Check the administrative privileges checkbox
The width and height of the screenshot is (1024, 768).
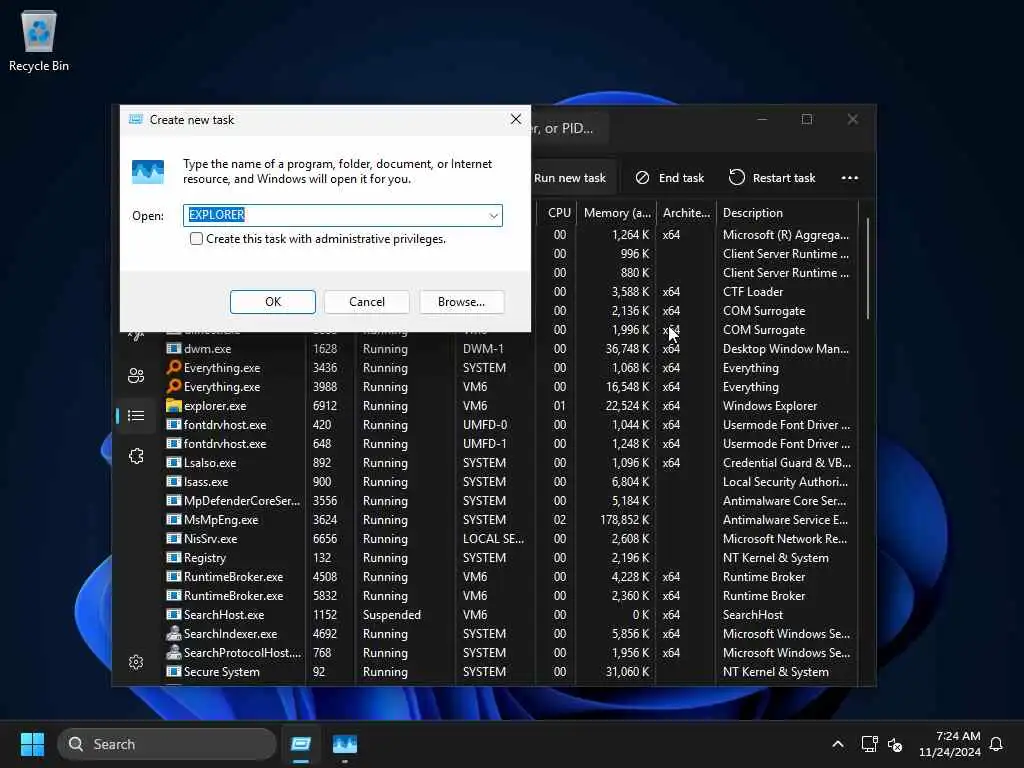[x=196, y=239]
